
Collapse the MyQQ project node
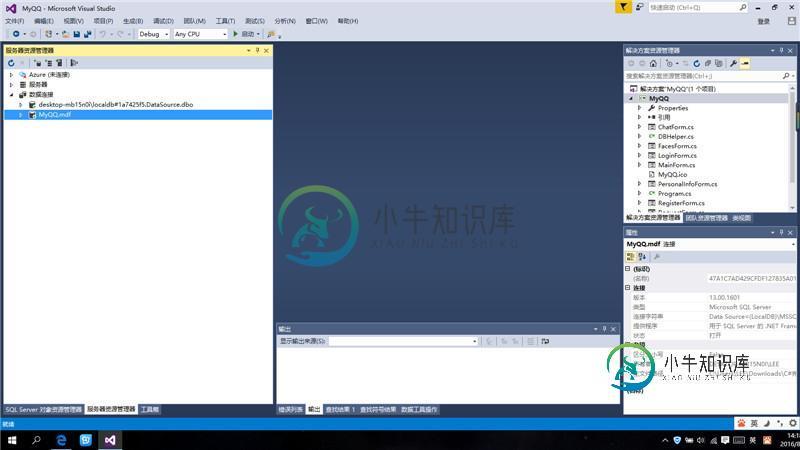click(631, 98)
